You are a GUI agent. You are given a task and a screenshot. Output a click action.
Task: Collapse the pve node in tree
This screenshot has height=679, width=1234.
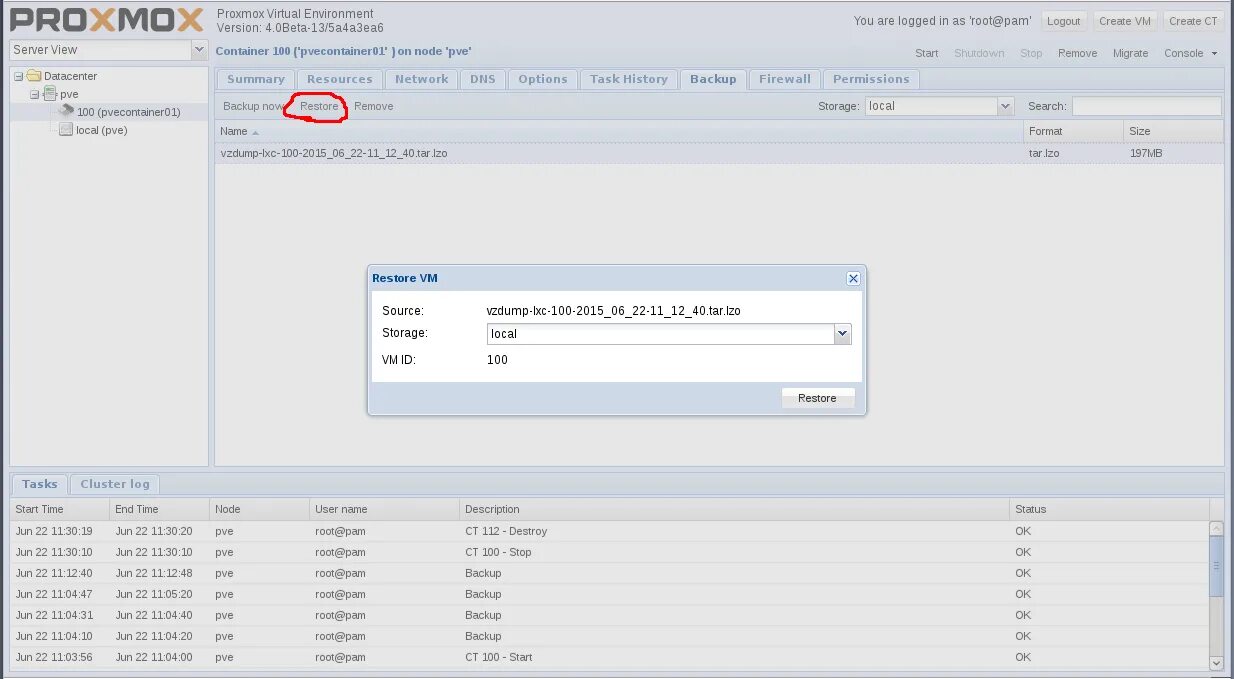[x=35, y=94]
